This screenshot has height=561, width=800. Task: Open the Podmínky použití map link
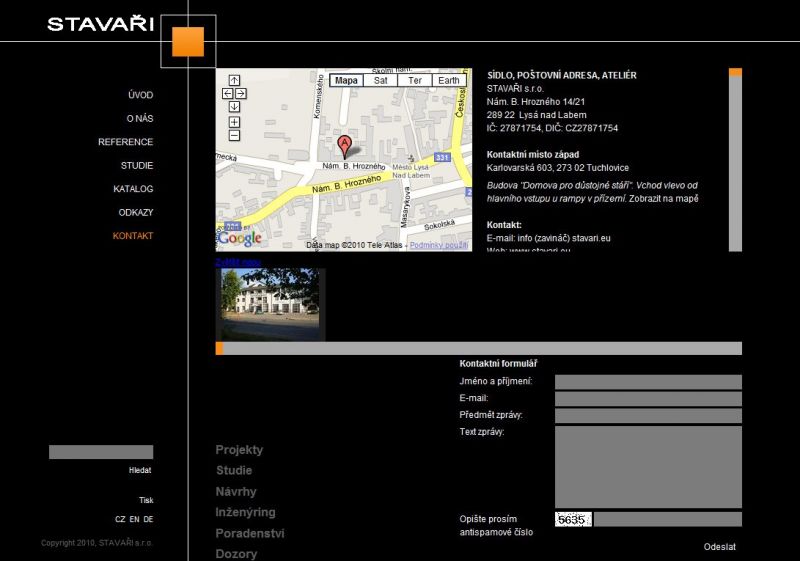[x=438, y=245]
